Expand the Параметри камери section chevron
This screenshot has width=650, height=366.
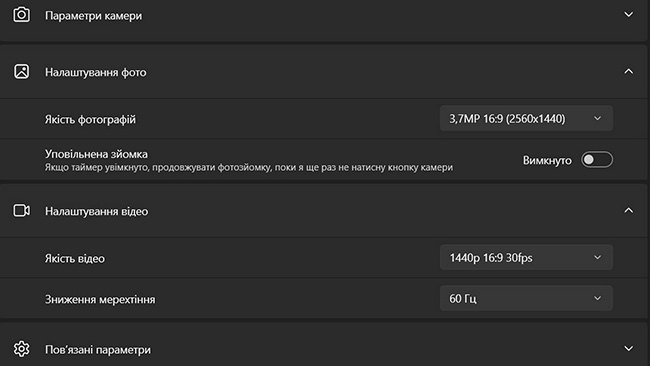pos(628,15)
